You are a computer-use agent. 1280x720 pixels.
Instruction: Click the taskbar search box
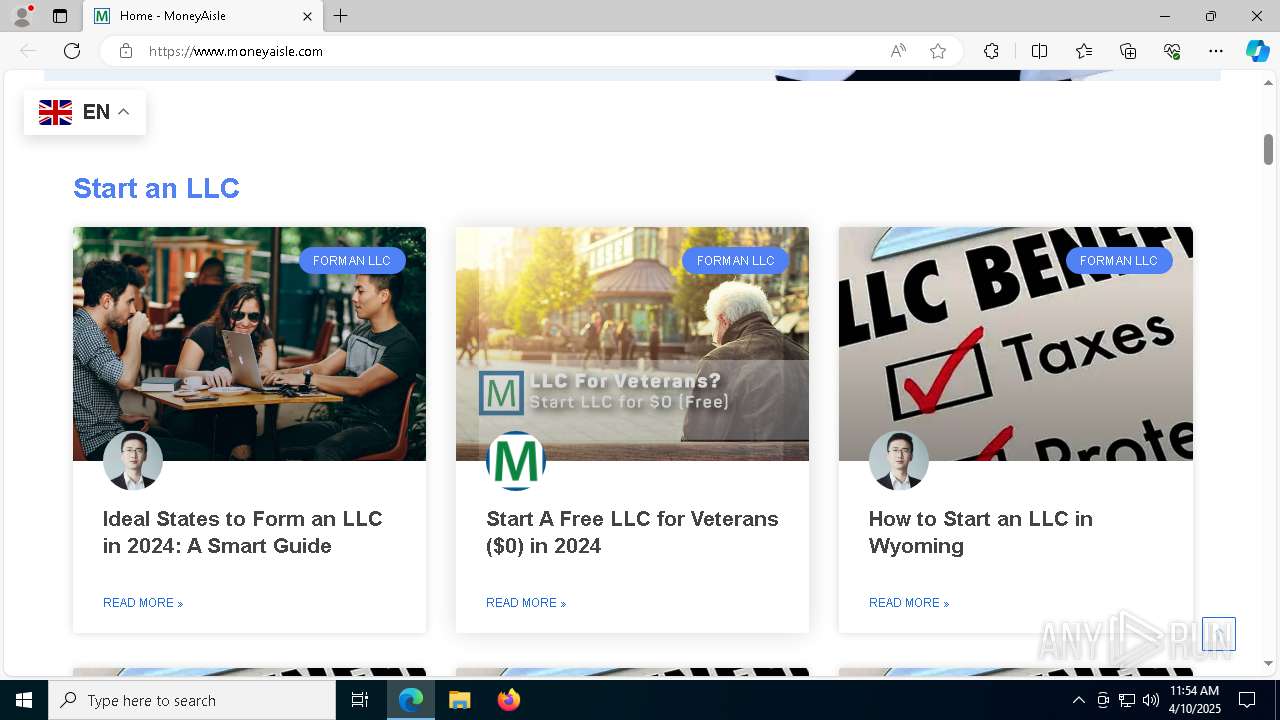coord(192,700)
